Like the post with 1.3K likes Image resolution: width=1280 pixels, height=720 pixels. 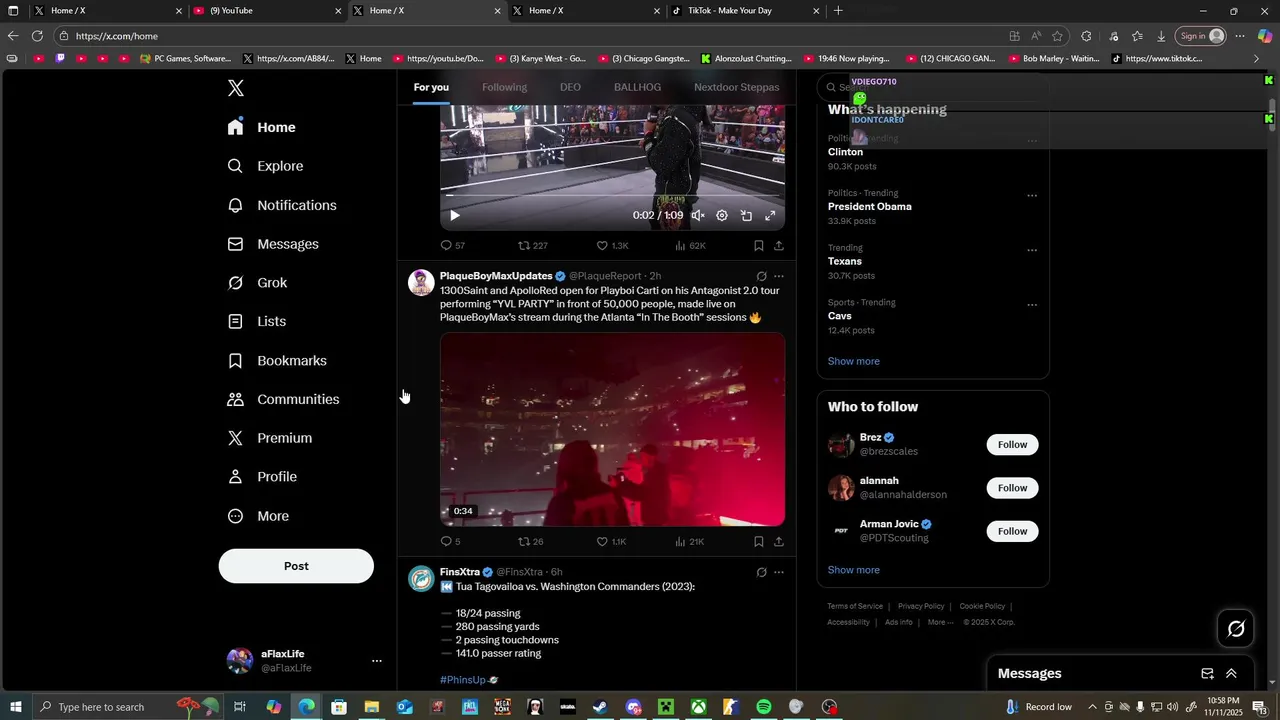tap(612, 245)
